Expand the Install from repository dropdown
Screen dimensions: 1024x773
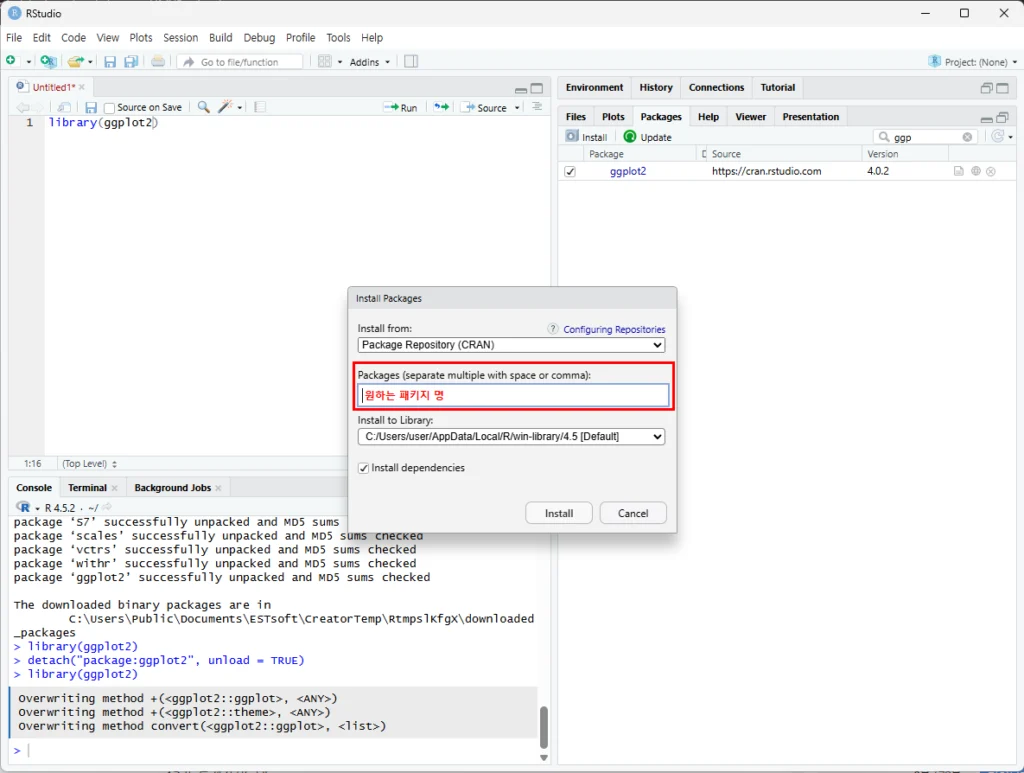(x=511, y=345)
